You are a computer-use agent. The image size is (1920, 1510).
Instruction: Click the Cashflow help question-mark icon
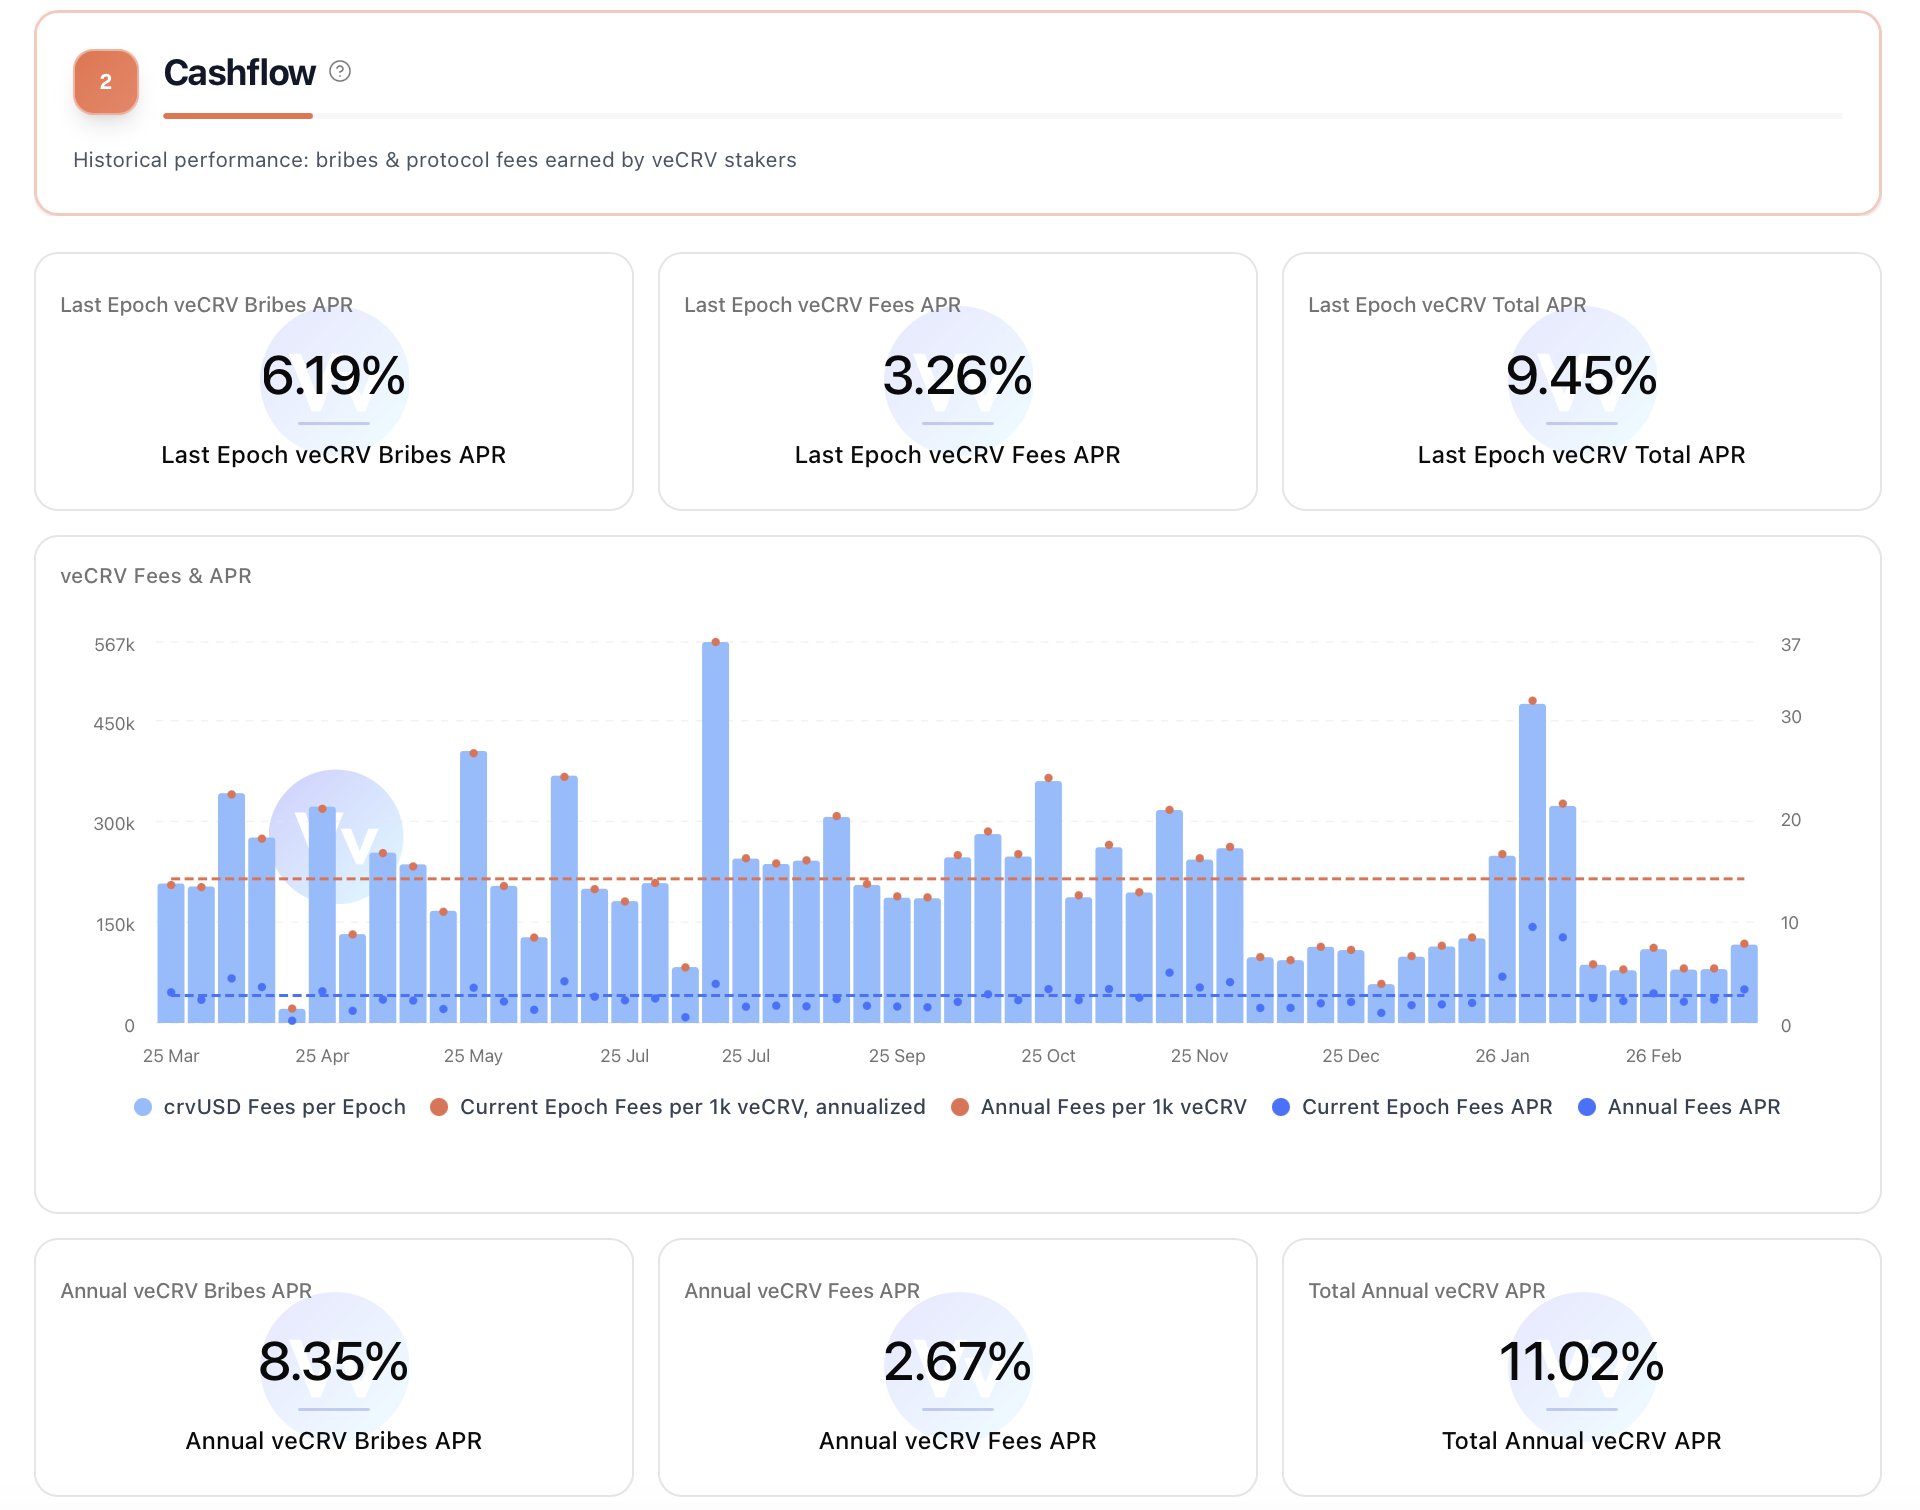(x=340, y=72)
